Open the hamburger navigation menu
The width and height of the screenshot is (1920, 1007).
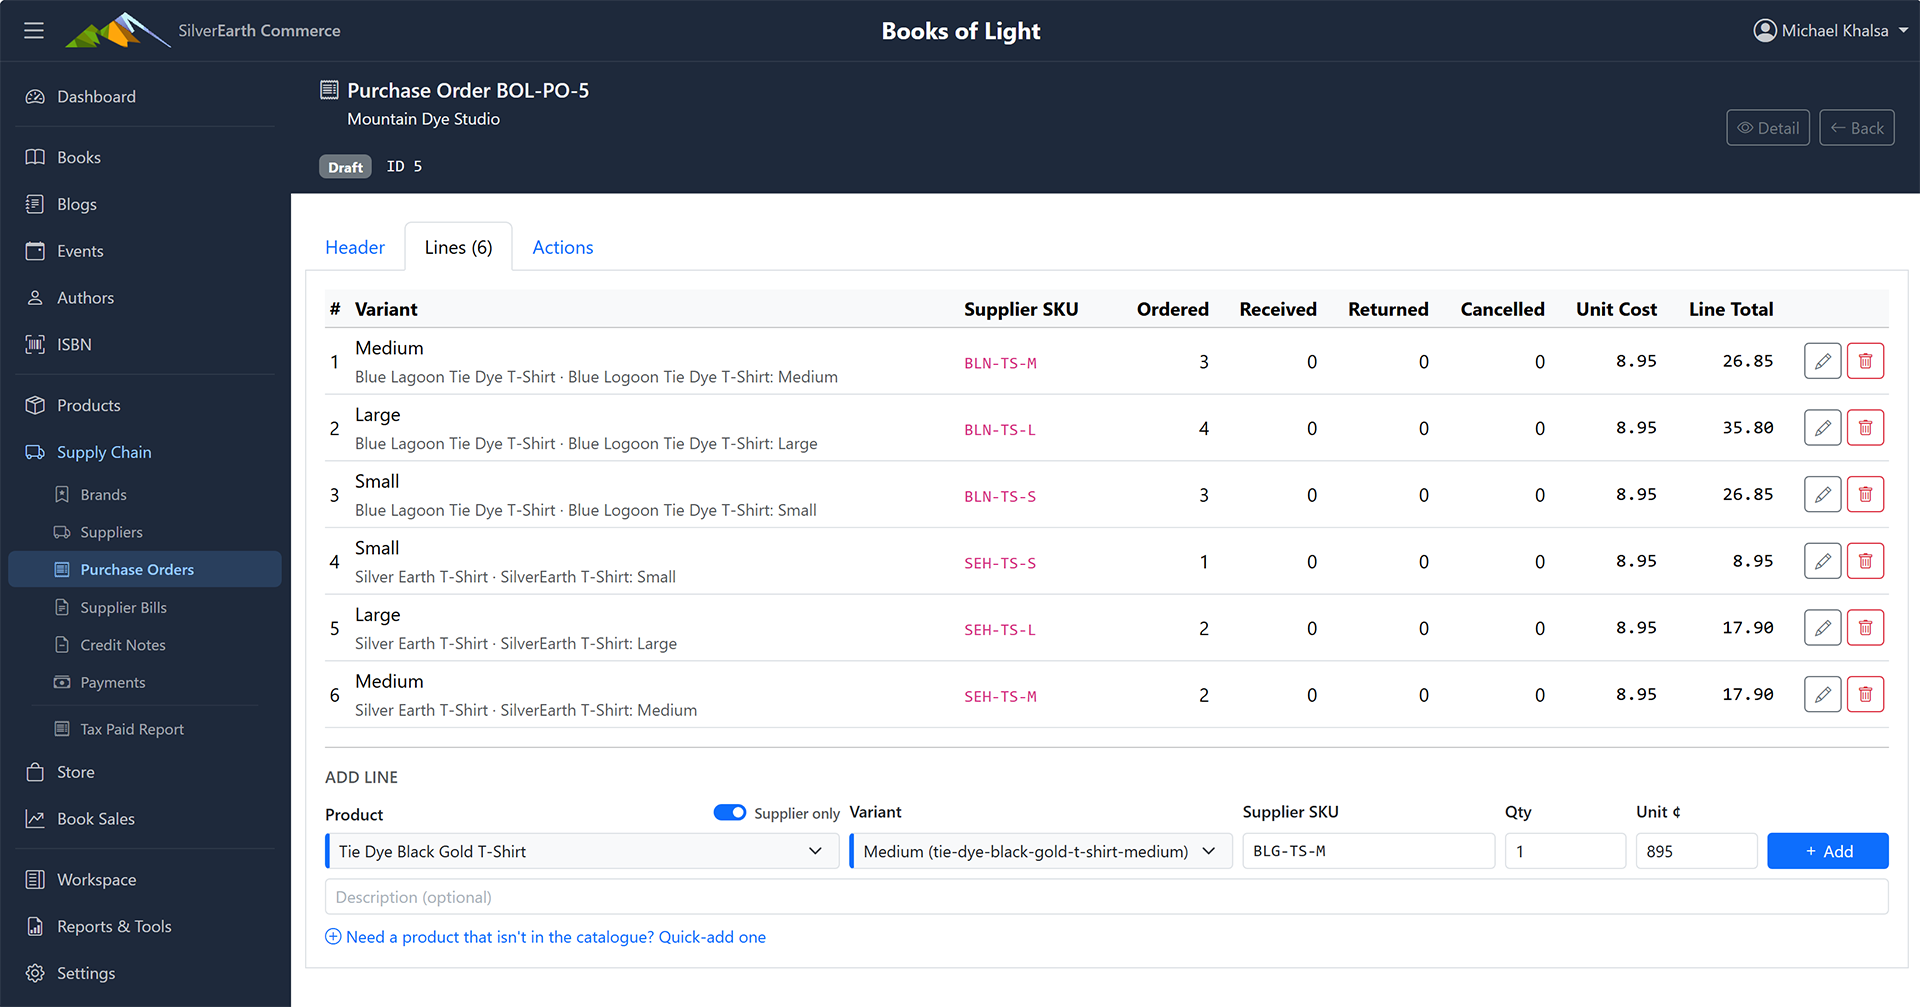click(x=34, y=31)
